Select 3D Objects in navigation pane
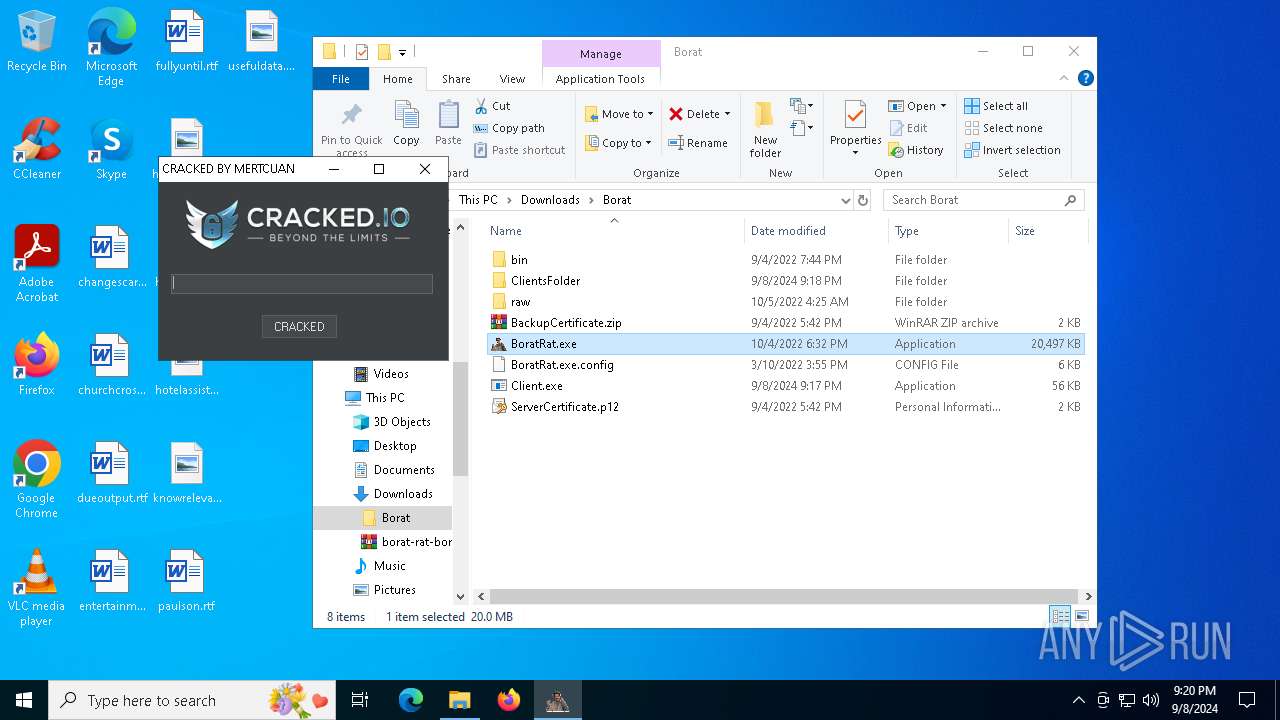Screen dimensions: 1280x720 tap(402, 422)
